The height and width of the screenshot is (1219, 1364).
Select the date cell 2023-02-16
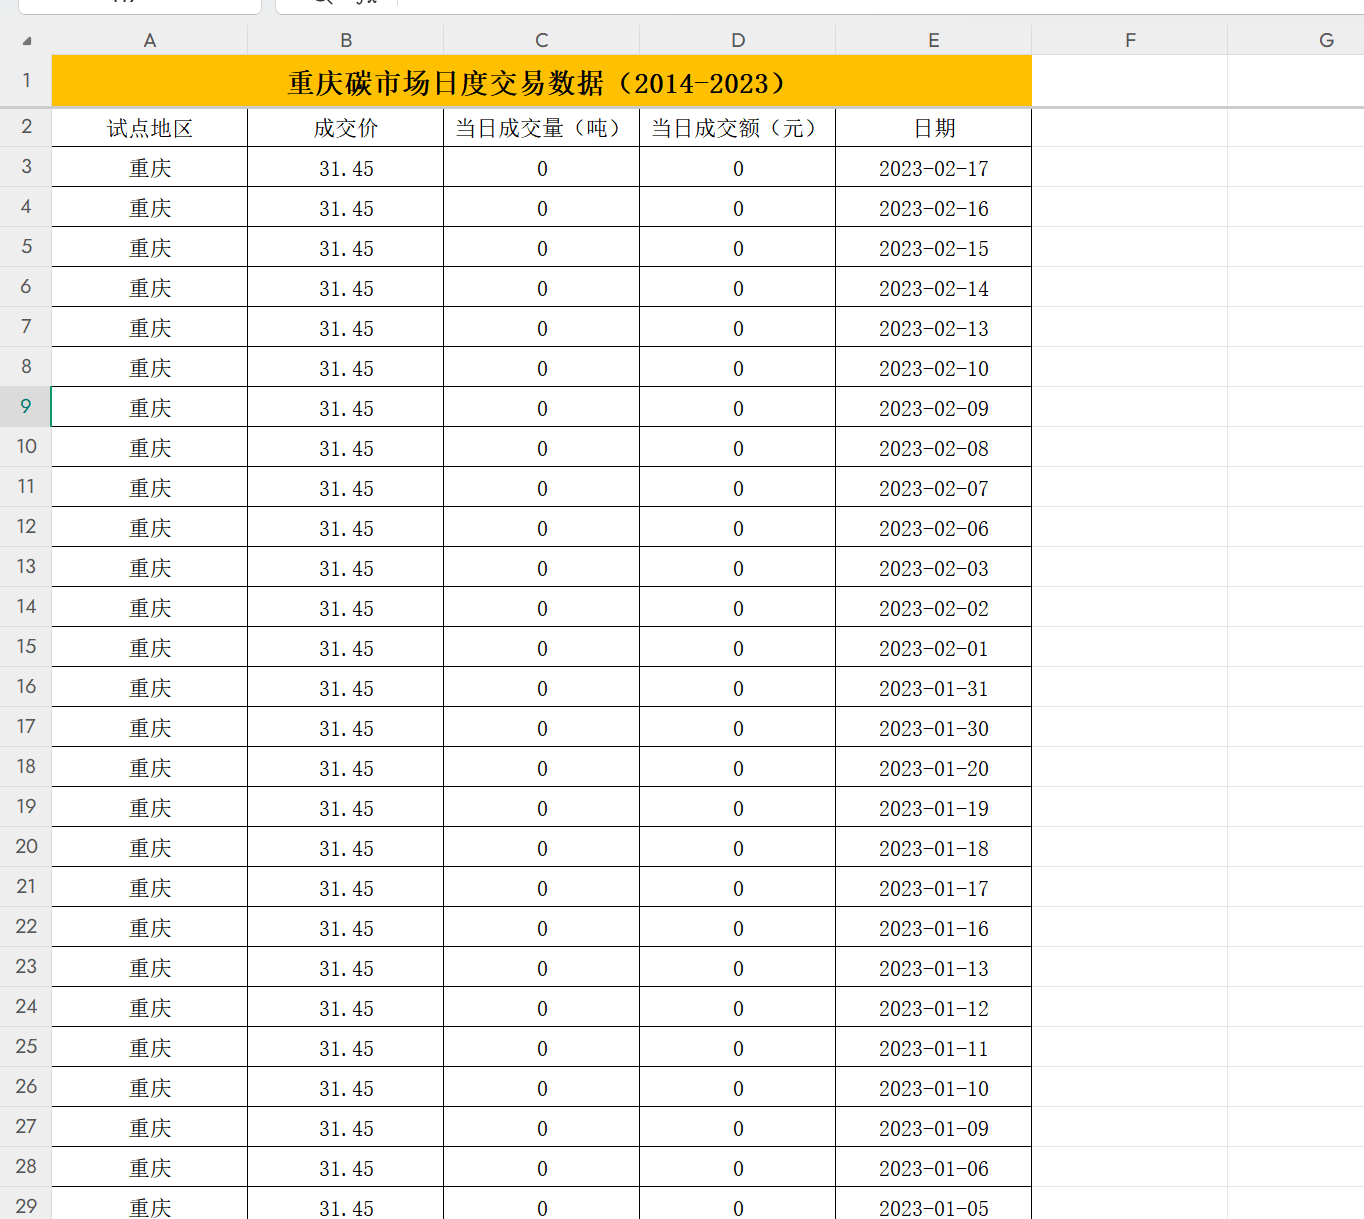pos(934,208)
